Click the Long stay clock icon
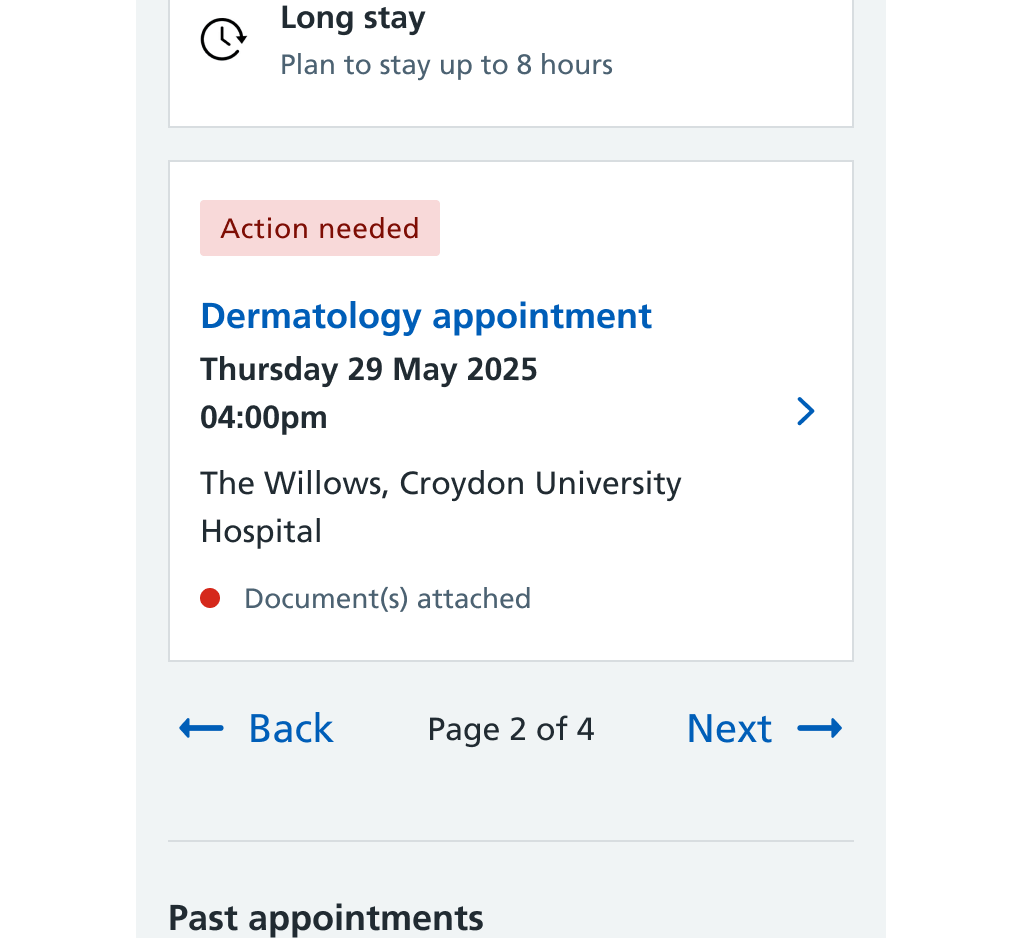The height and width of the screenshot is (938, 1022). 223,40
